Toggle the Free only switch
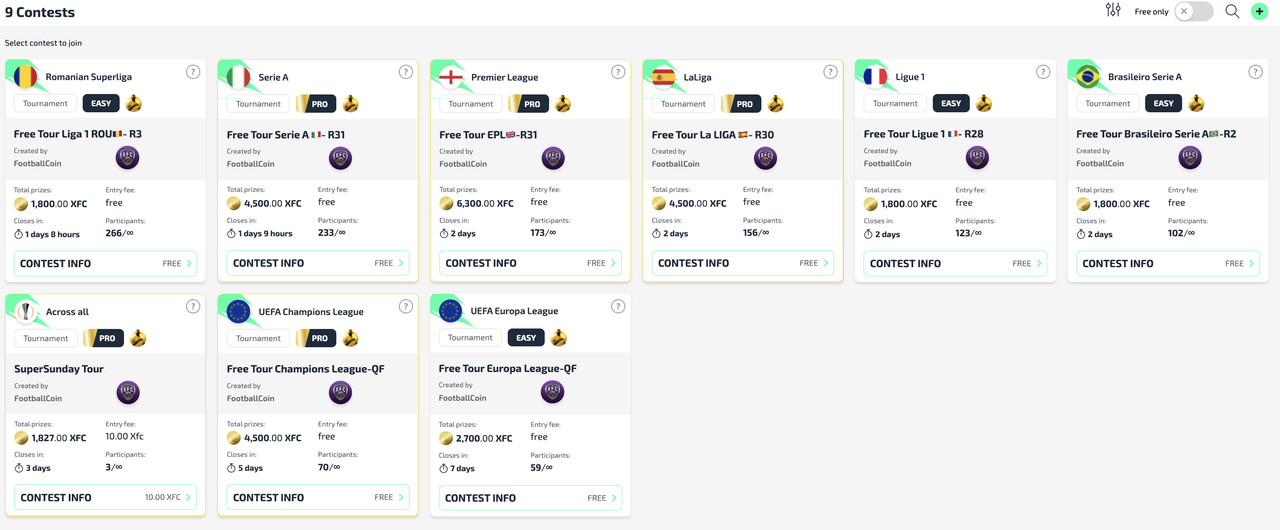 1193,11
